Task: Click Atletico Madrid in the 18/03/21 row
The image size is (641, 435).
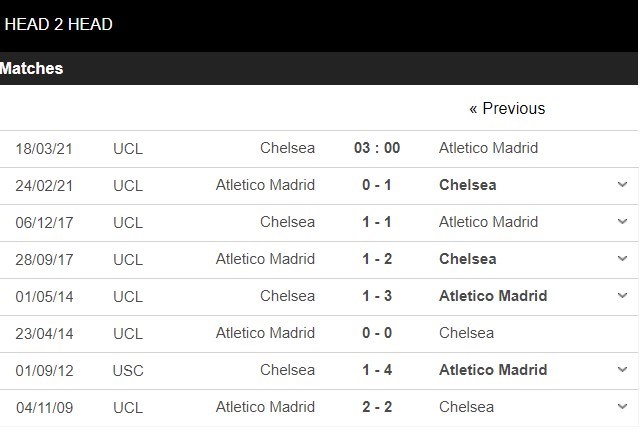Action: (488, 148)
